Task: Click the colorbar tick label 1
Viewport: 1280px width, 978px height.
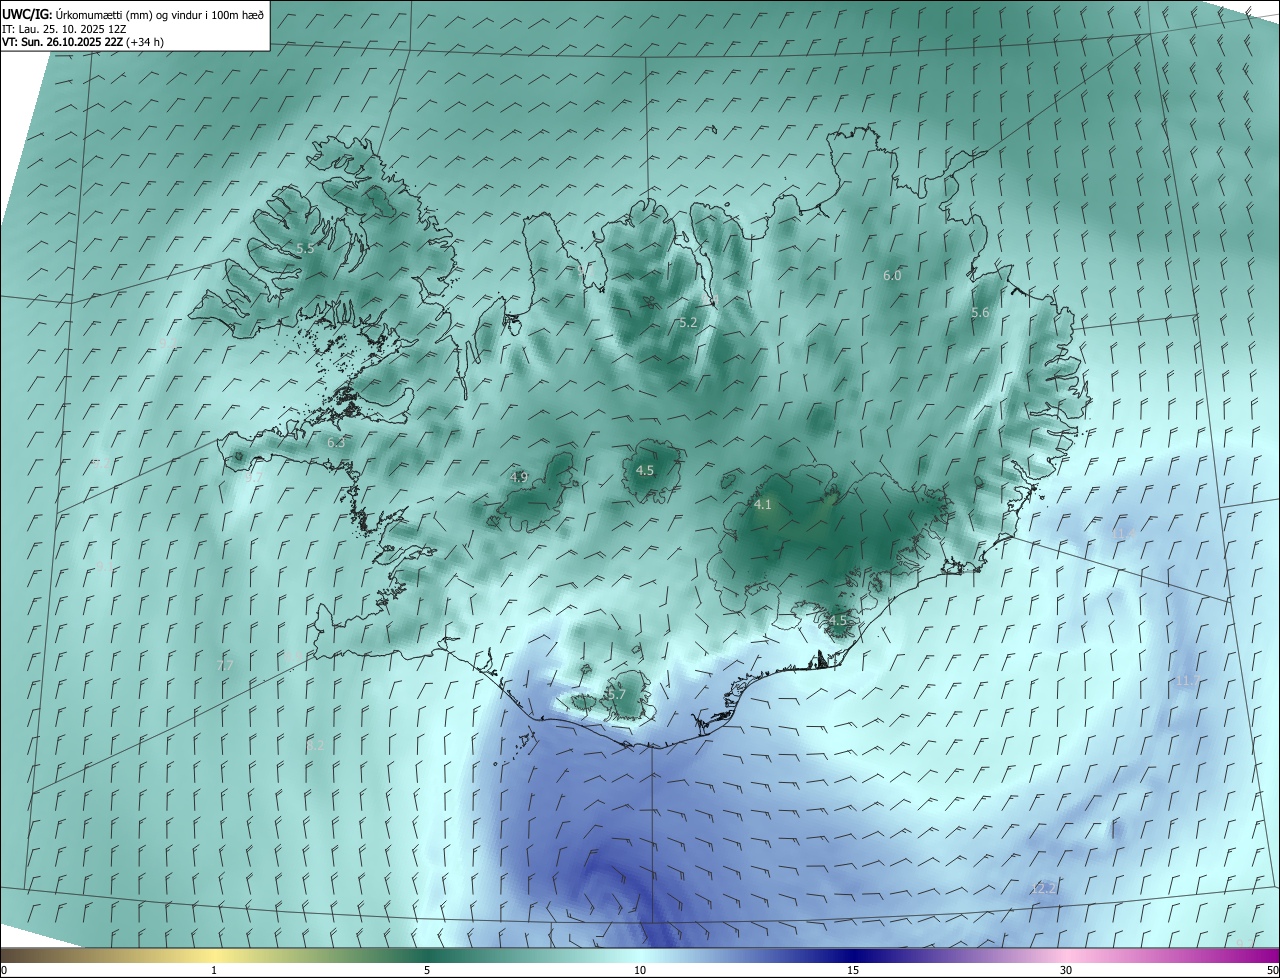Action: (x=214, y=971)
